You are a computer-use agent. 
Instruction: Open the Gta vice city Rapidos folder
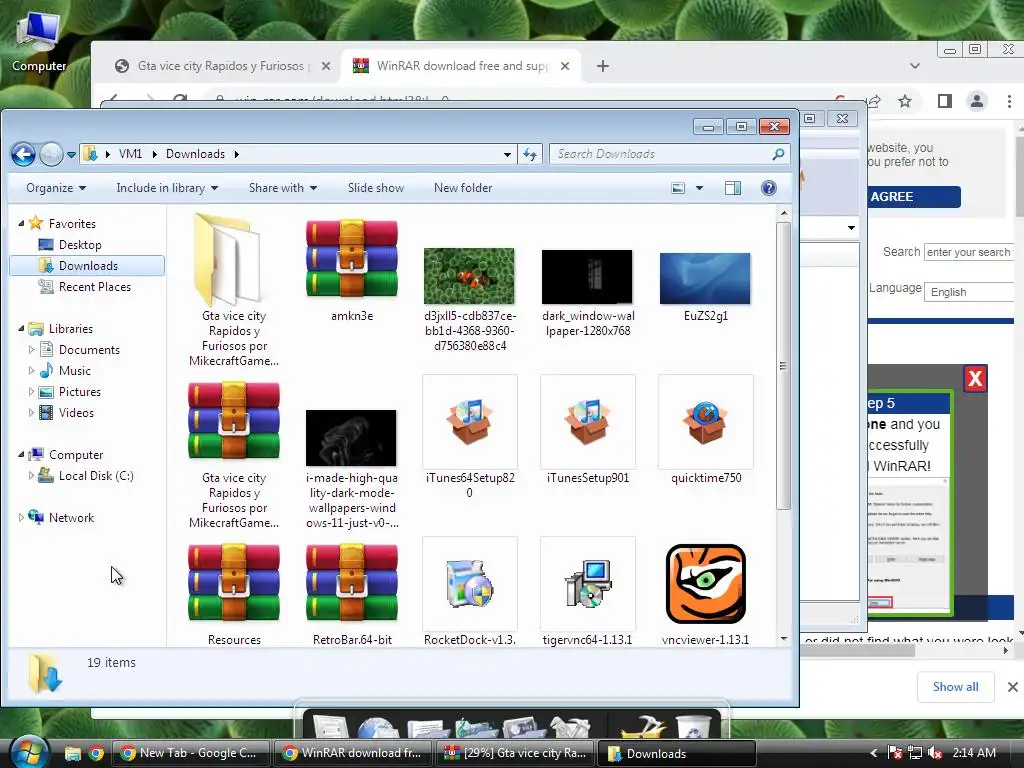(229, 259)
